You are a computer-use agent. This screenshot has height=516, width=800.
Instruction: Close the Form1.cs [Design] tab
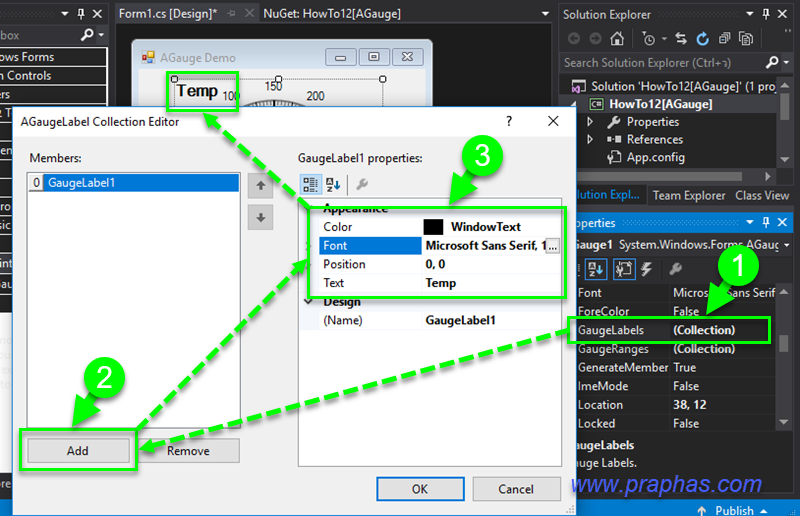[x=249, y=14]
